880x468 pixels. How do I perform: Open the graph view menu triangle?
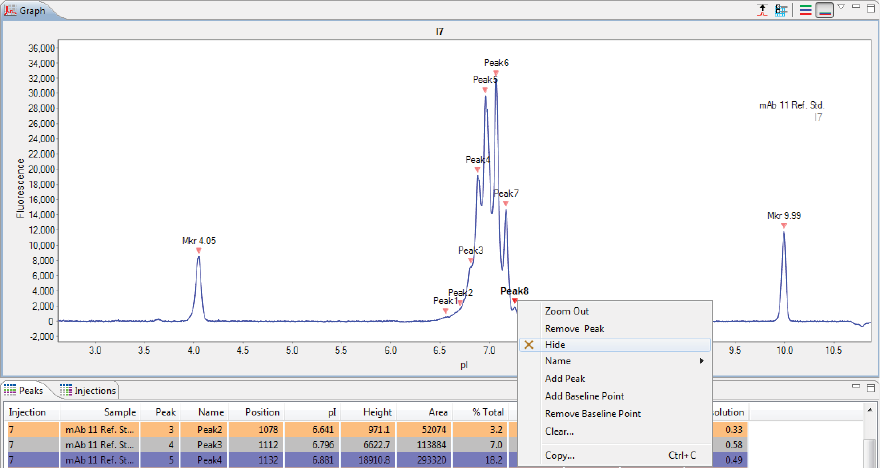[841, 8]
